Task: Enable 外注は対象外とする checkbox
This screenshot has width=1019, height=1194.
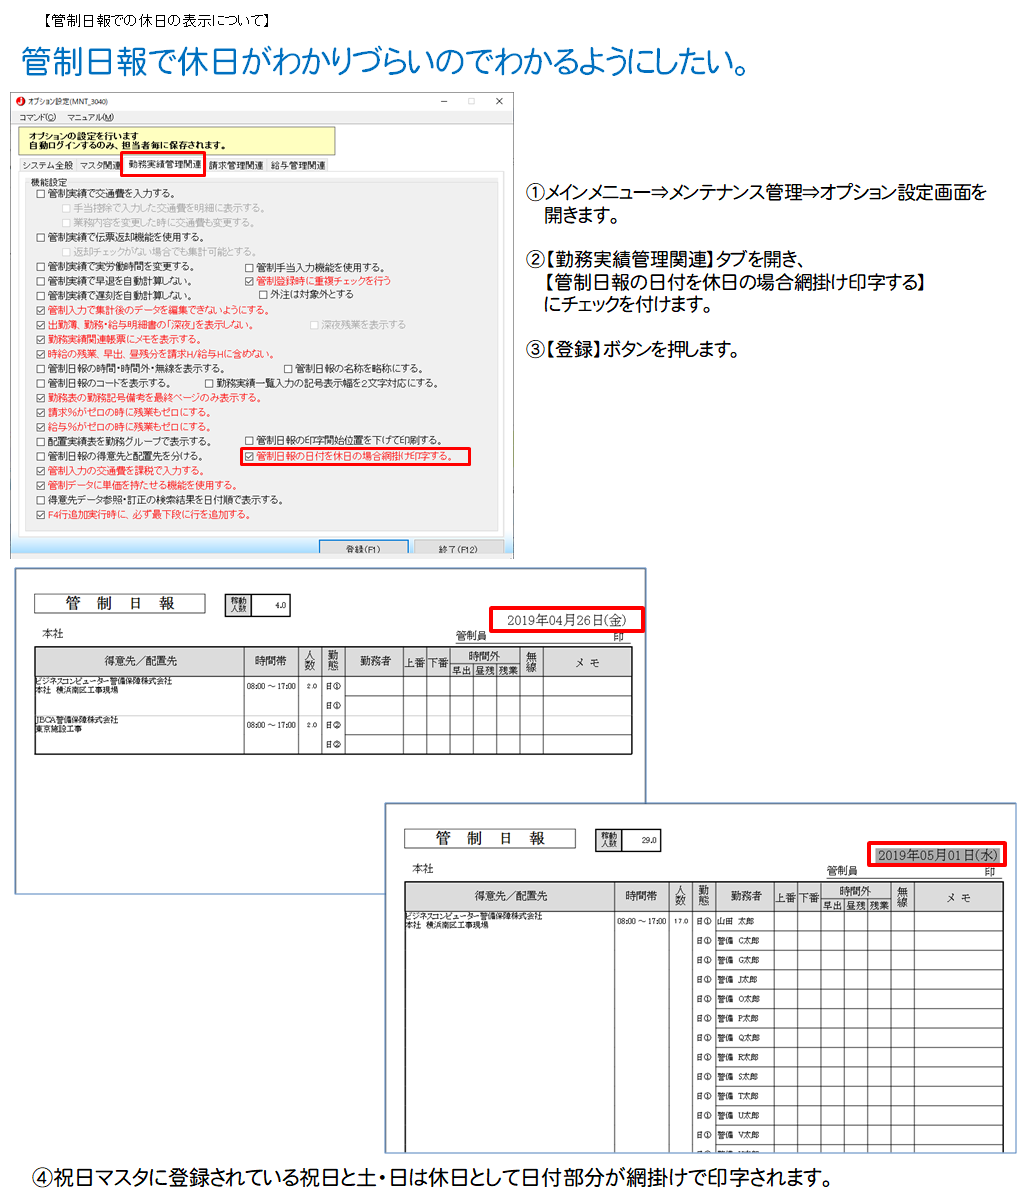Action: click(x=264, y=295)
